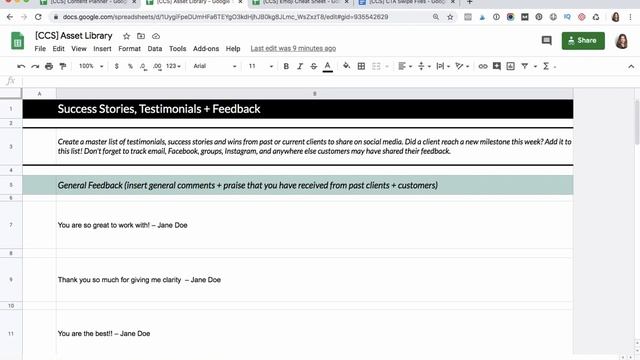The width and height of the screenshot is (640, 360).
Task: Open the Help menu
Action: pyautogui.click(x=233, y=49)
